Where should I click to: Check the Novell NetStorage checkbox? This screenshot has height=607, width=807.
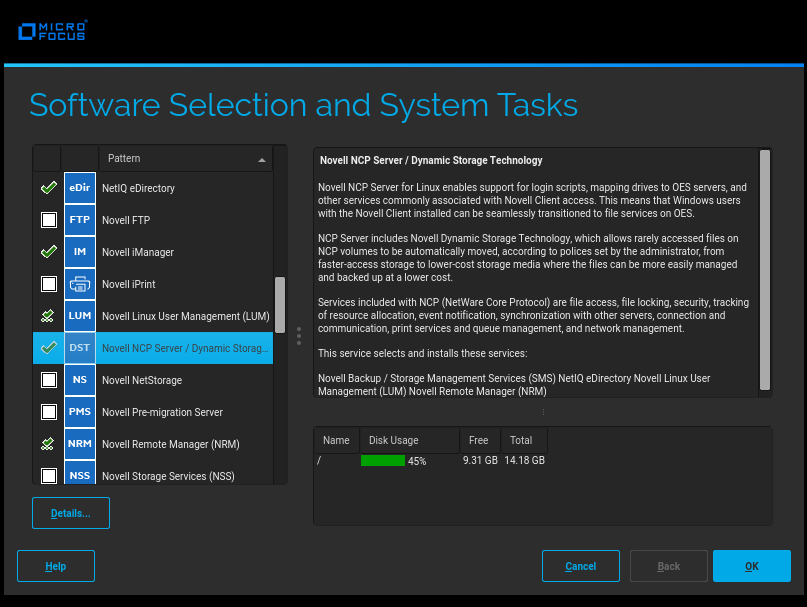[x=48, y=380]
